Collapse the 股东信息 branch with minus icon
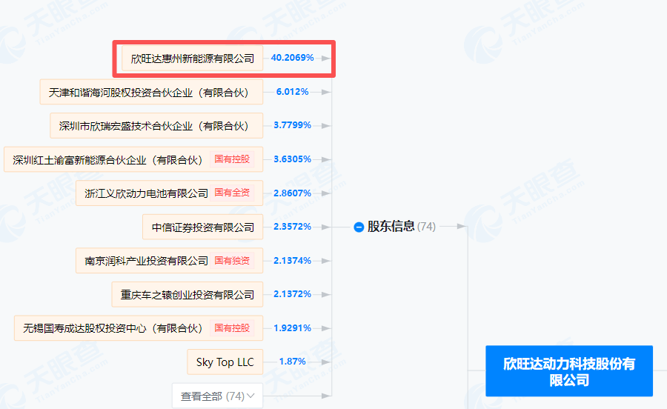667x409 pixels. click(x=359, y=227)
